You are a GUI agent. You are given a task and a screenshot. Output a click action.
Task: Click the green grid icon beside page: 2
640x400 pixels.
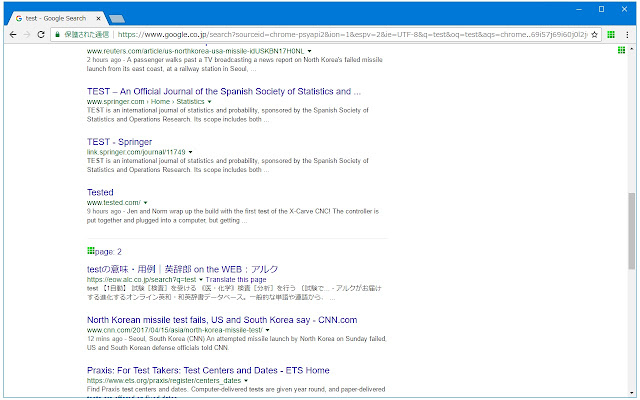tap(91, 251)
